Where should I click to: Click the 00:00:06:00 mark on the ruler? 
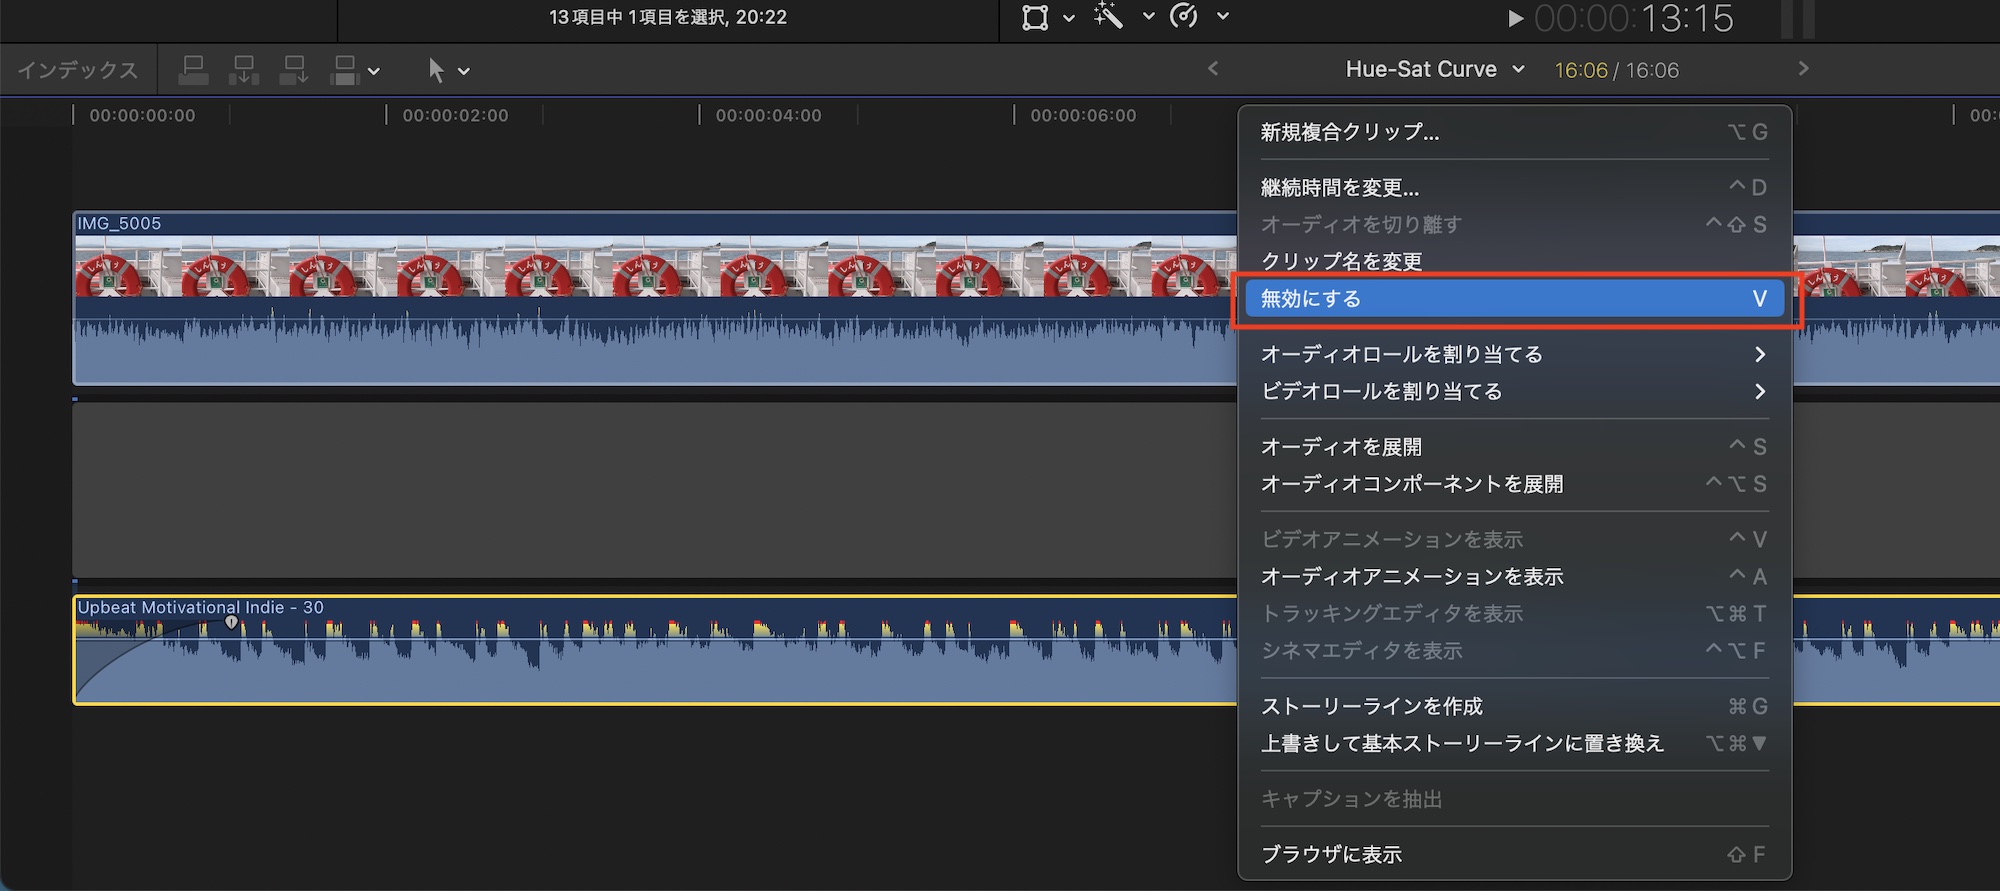pyautogui.click(x=1083, y=115)
